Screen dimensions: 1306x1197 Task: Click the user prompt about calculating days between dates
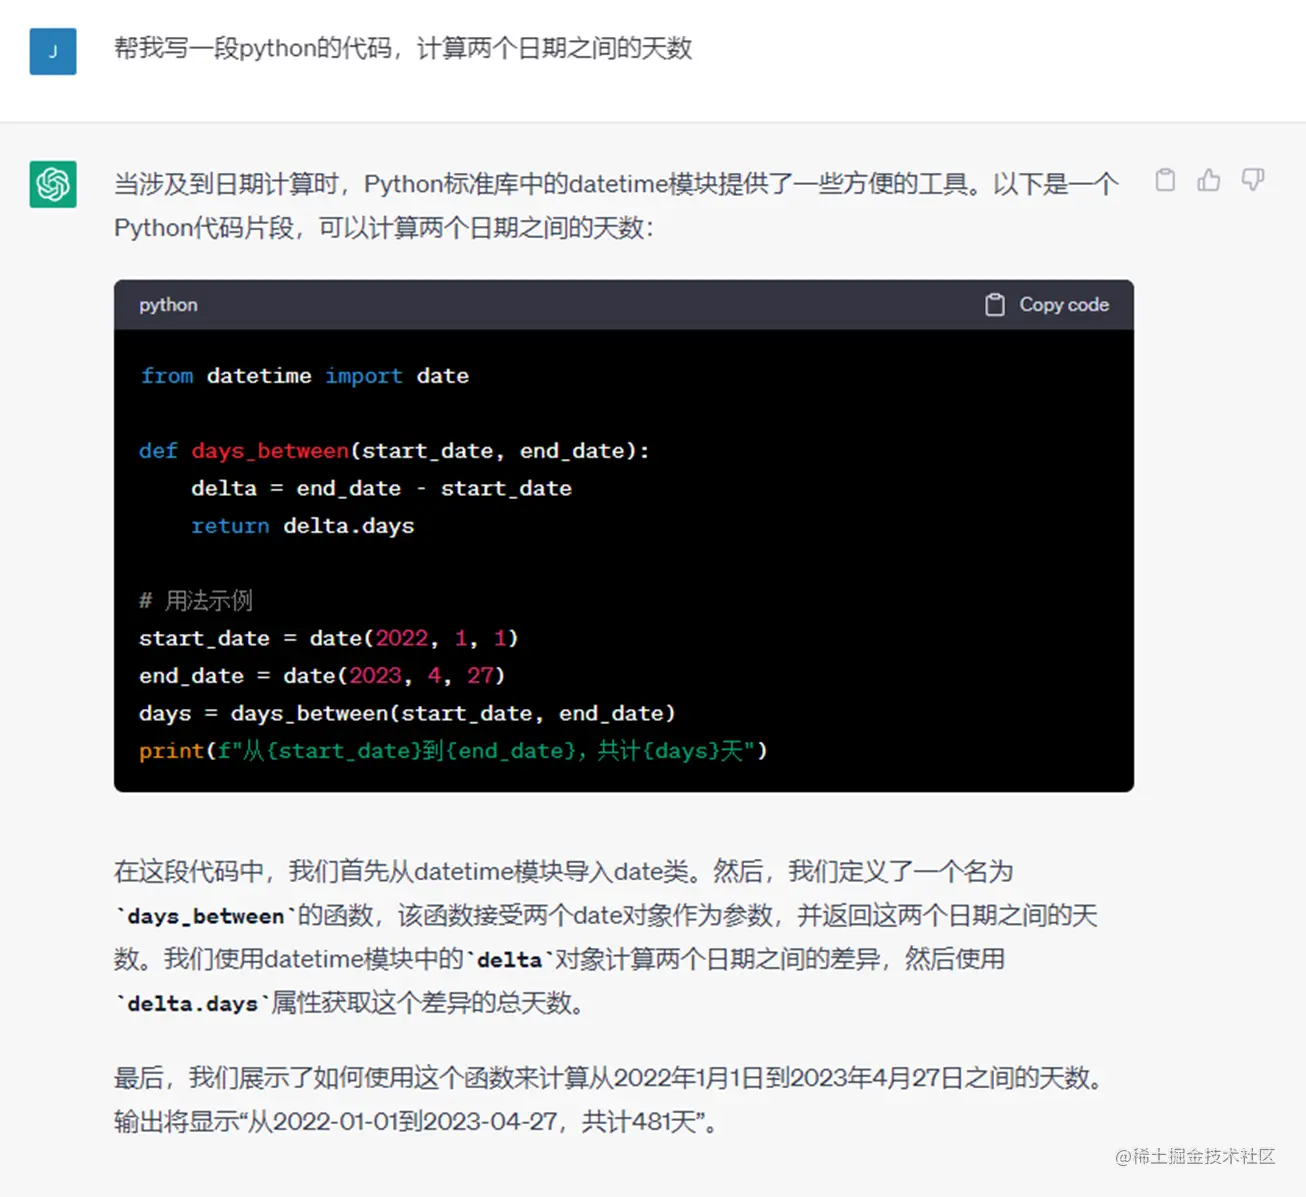(403, 48)
